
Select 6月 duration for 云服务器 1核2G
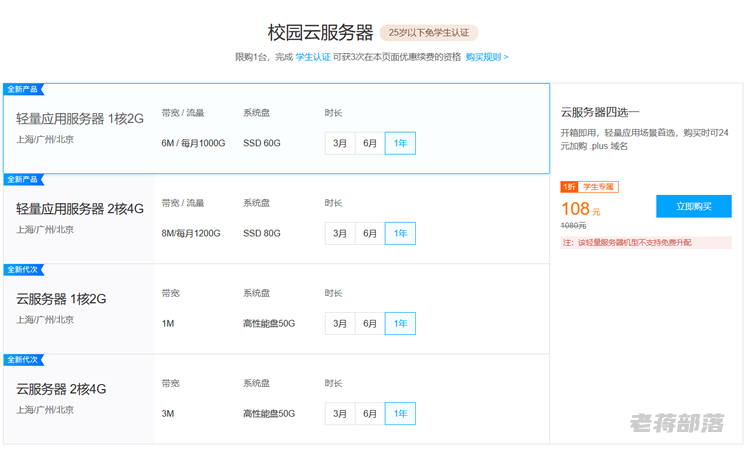370,324
